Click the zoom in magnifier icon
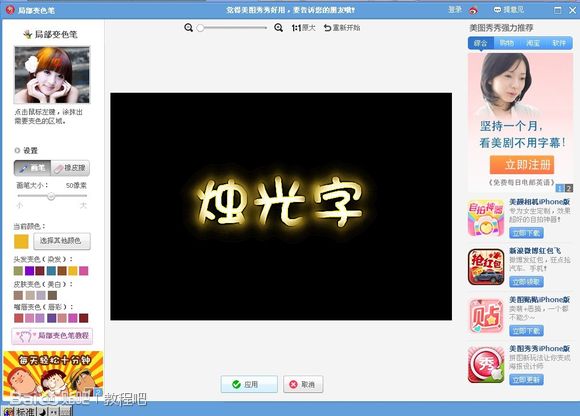The image size is (580, 416). click(279, 28)
